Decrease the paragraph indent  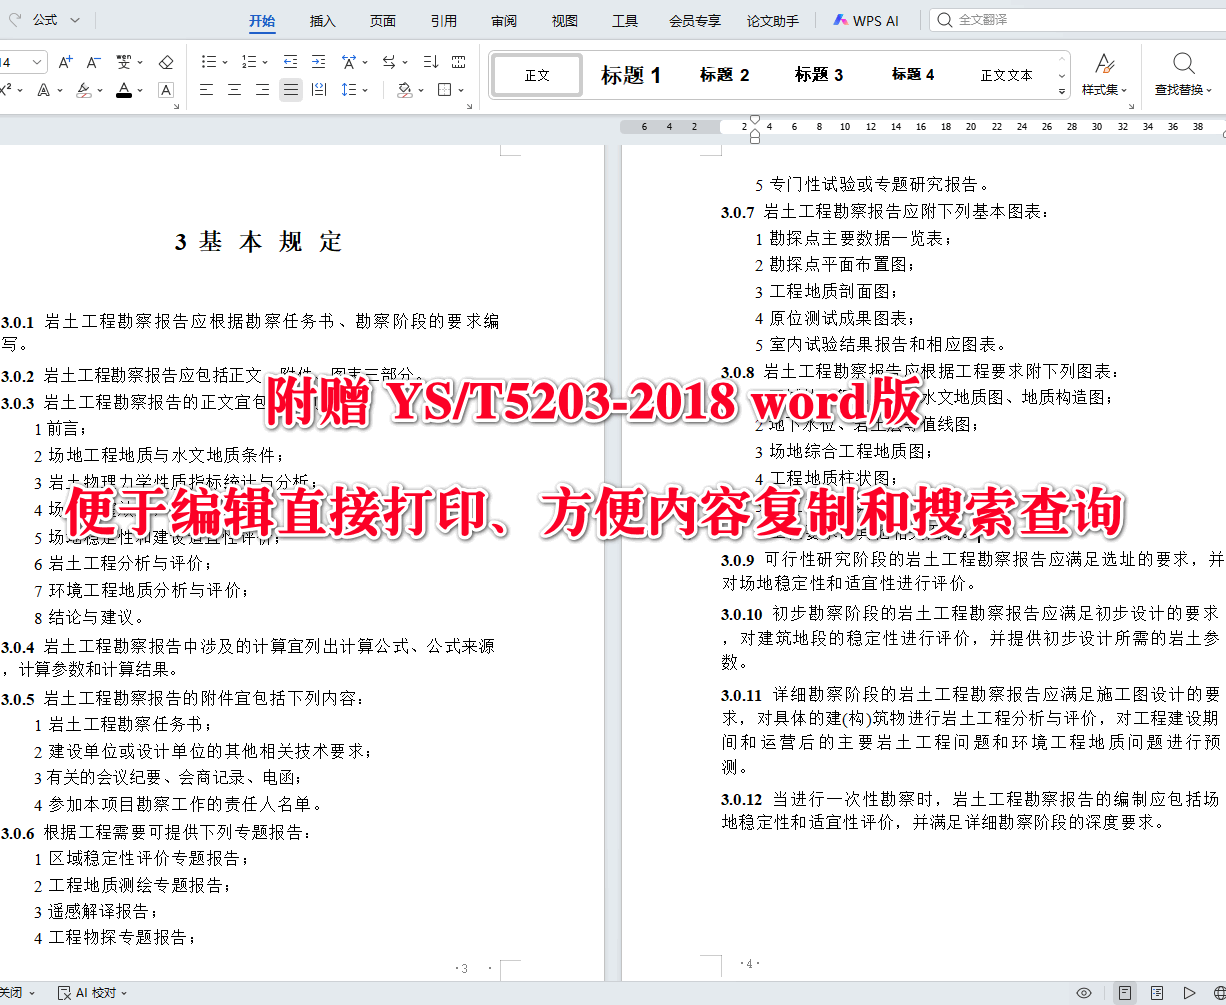290,62
